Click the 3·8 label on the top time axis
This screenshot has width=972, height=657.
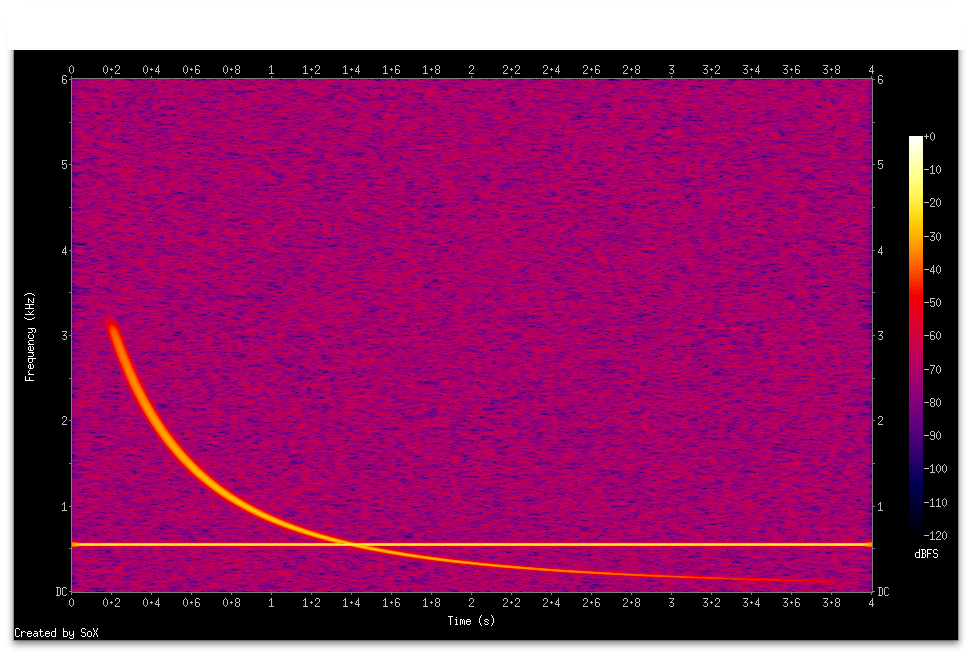(830, 70)
